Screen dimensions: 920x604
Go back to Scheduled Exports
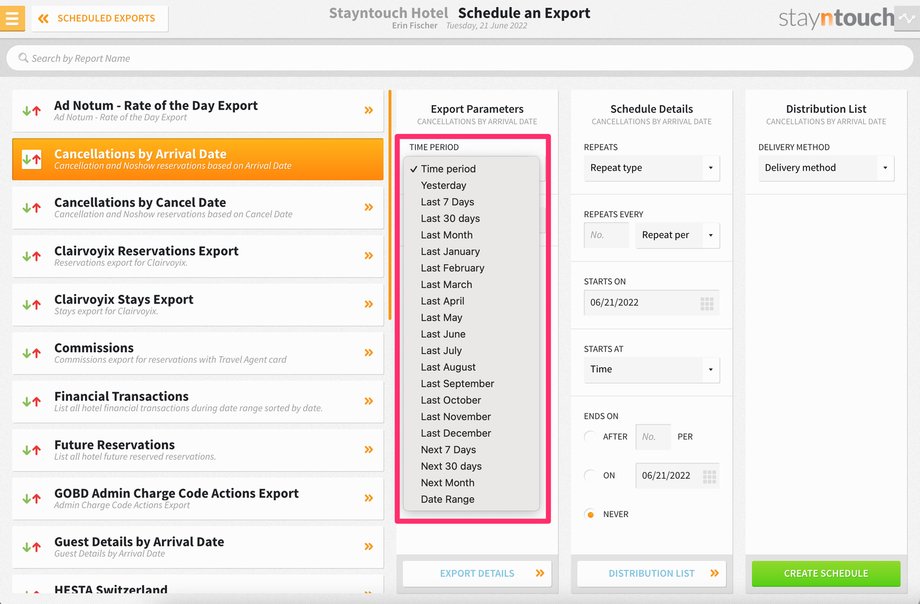[x=100, y=18]
